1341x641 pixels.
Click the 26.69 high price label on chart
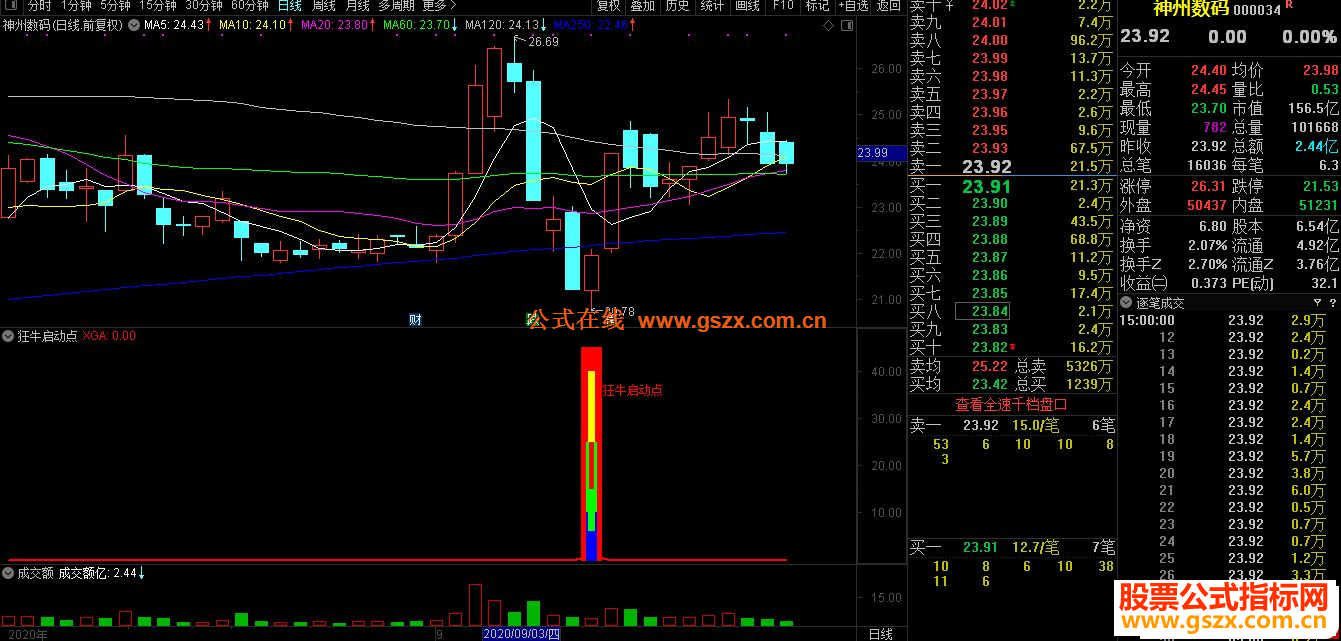(543, 42)
